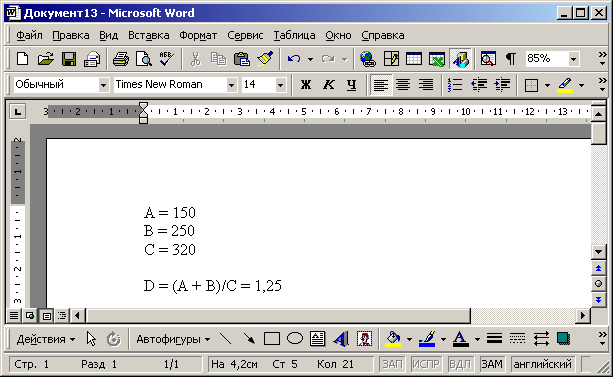Open the Таблица menu

[294, 35]
